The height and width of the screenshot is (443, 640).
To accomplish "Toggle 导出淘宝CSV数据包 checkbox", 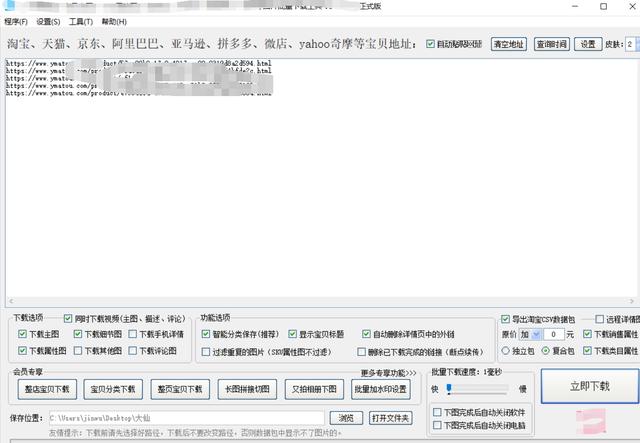I will coord(505,319).
